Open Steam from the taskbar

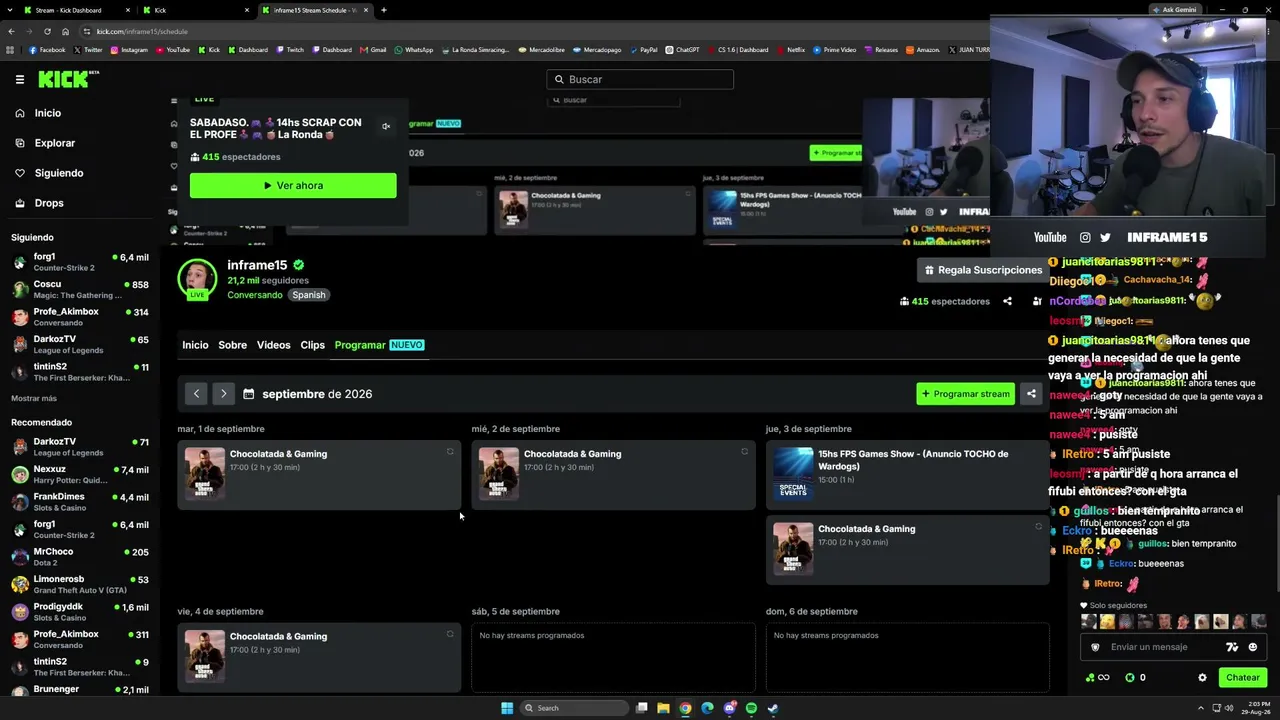tap(773, 708)
